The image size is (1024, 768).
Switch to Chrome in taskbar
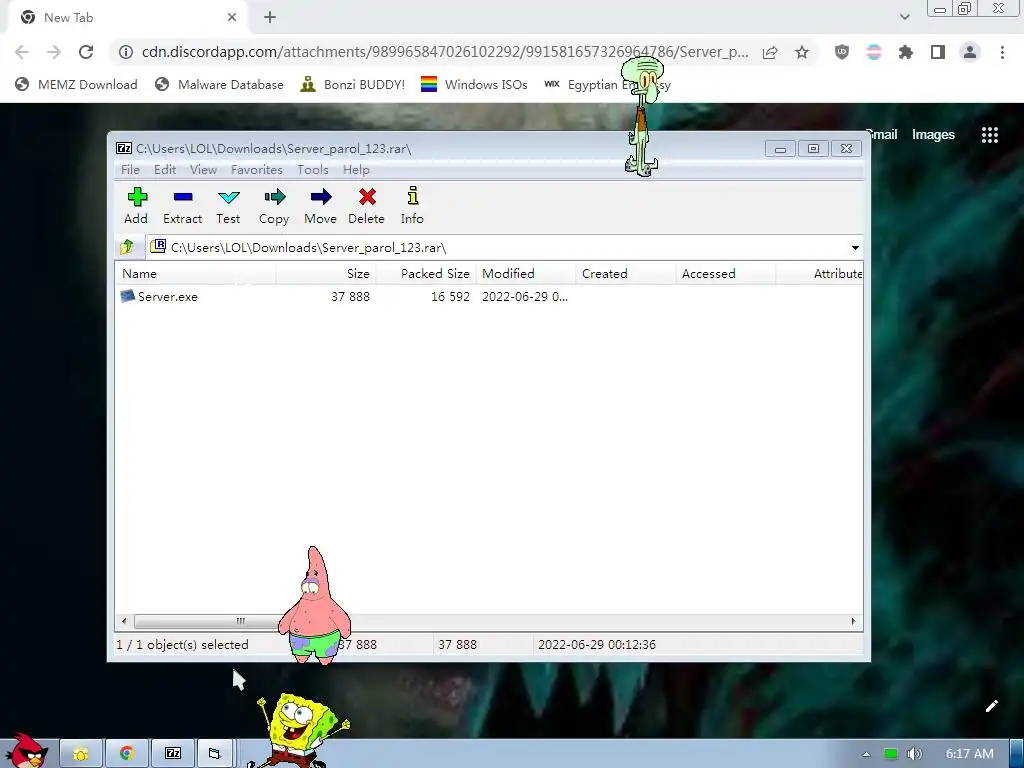(x=127, y=754)
